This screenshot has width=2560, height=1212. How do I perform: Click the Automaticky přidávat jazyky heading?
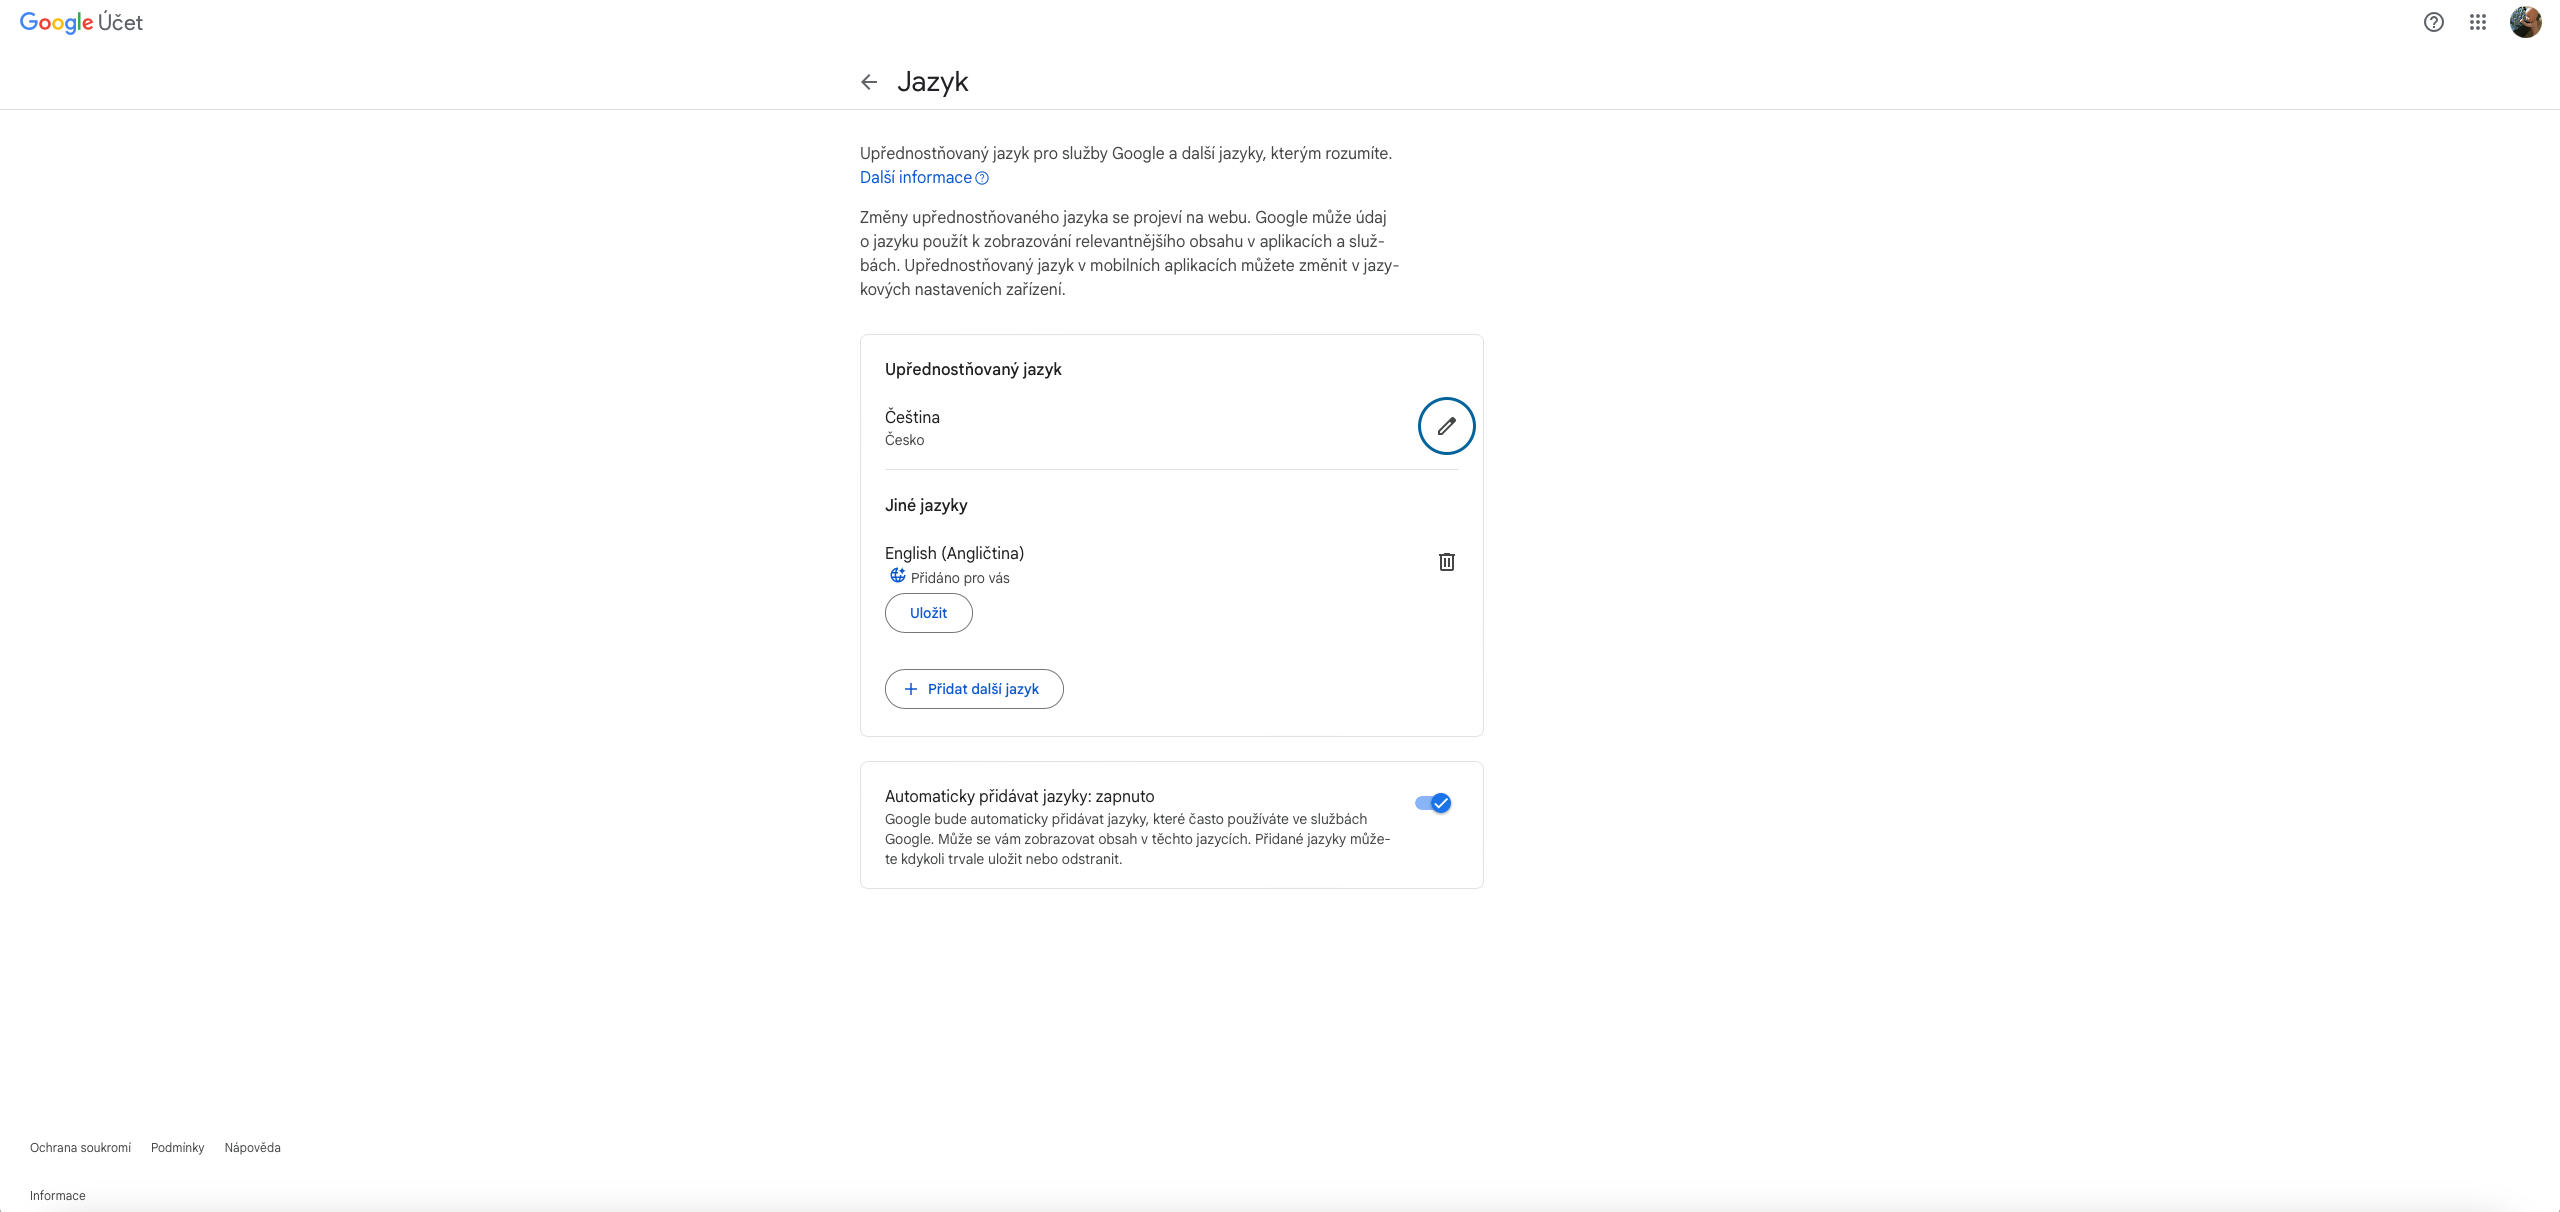[1019, 796]
